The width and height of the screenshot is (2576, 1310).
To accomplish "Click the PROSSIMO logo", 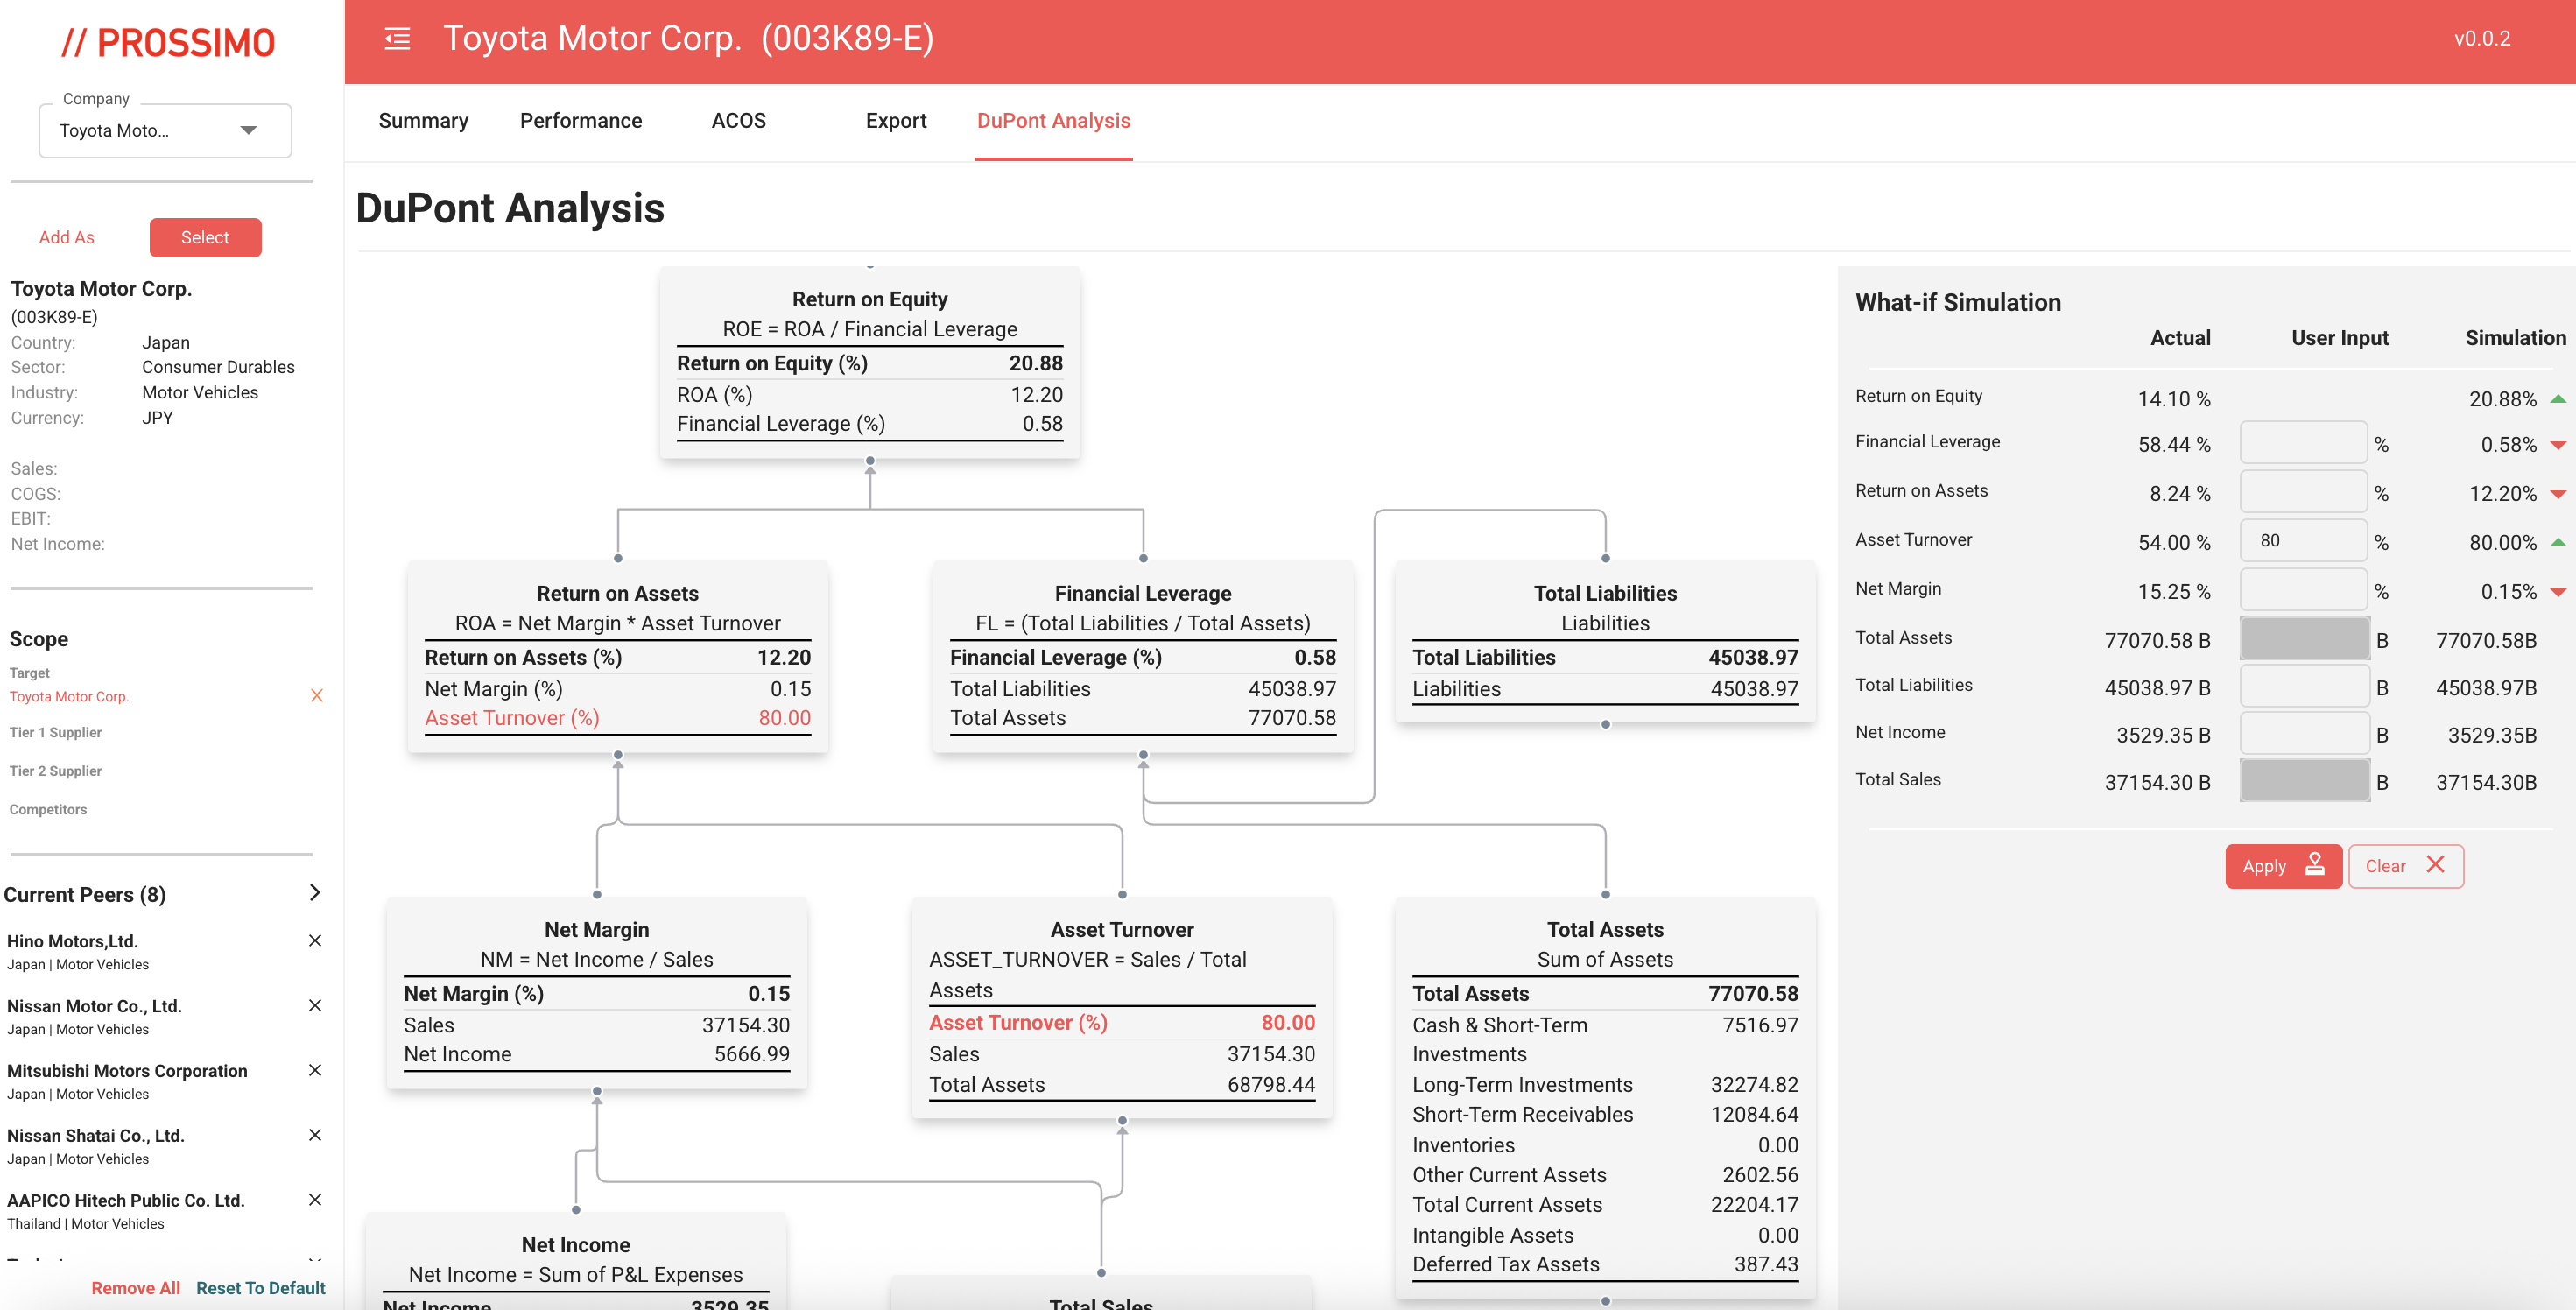I will point(168,43).
